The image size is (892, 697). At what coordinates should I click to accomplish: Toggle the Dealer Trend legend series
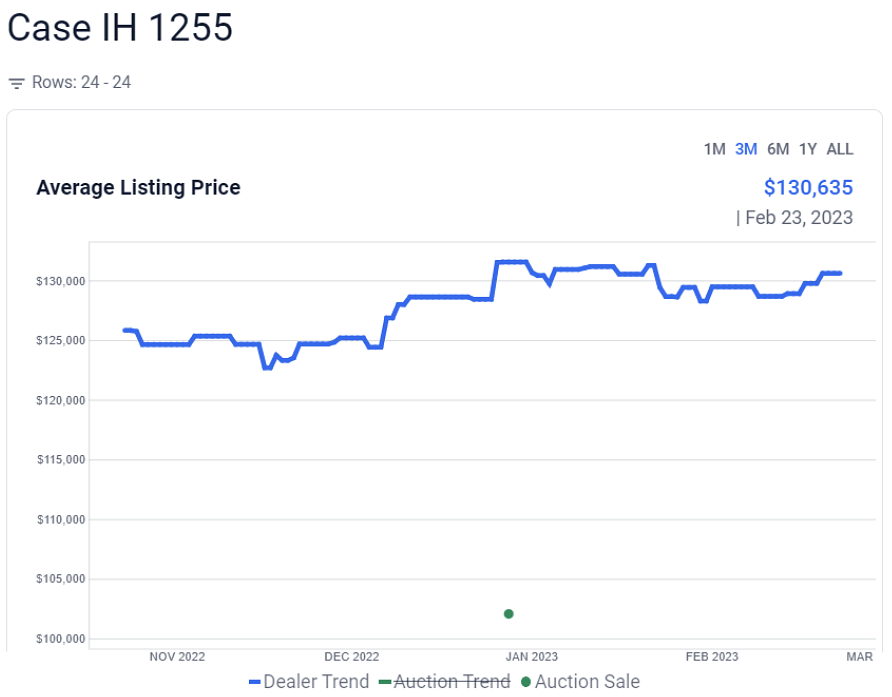pos(309,681)
